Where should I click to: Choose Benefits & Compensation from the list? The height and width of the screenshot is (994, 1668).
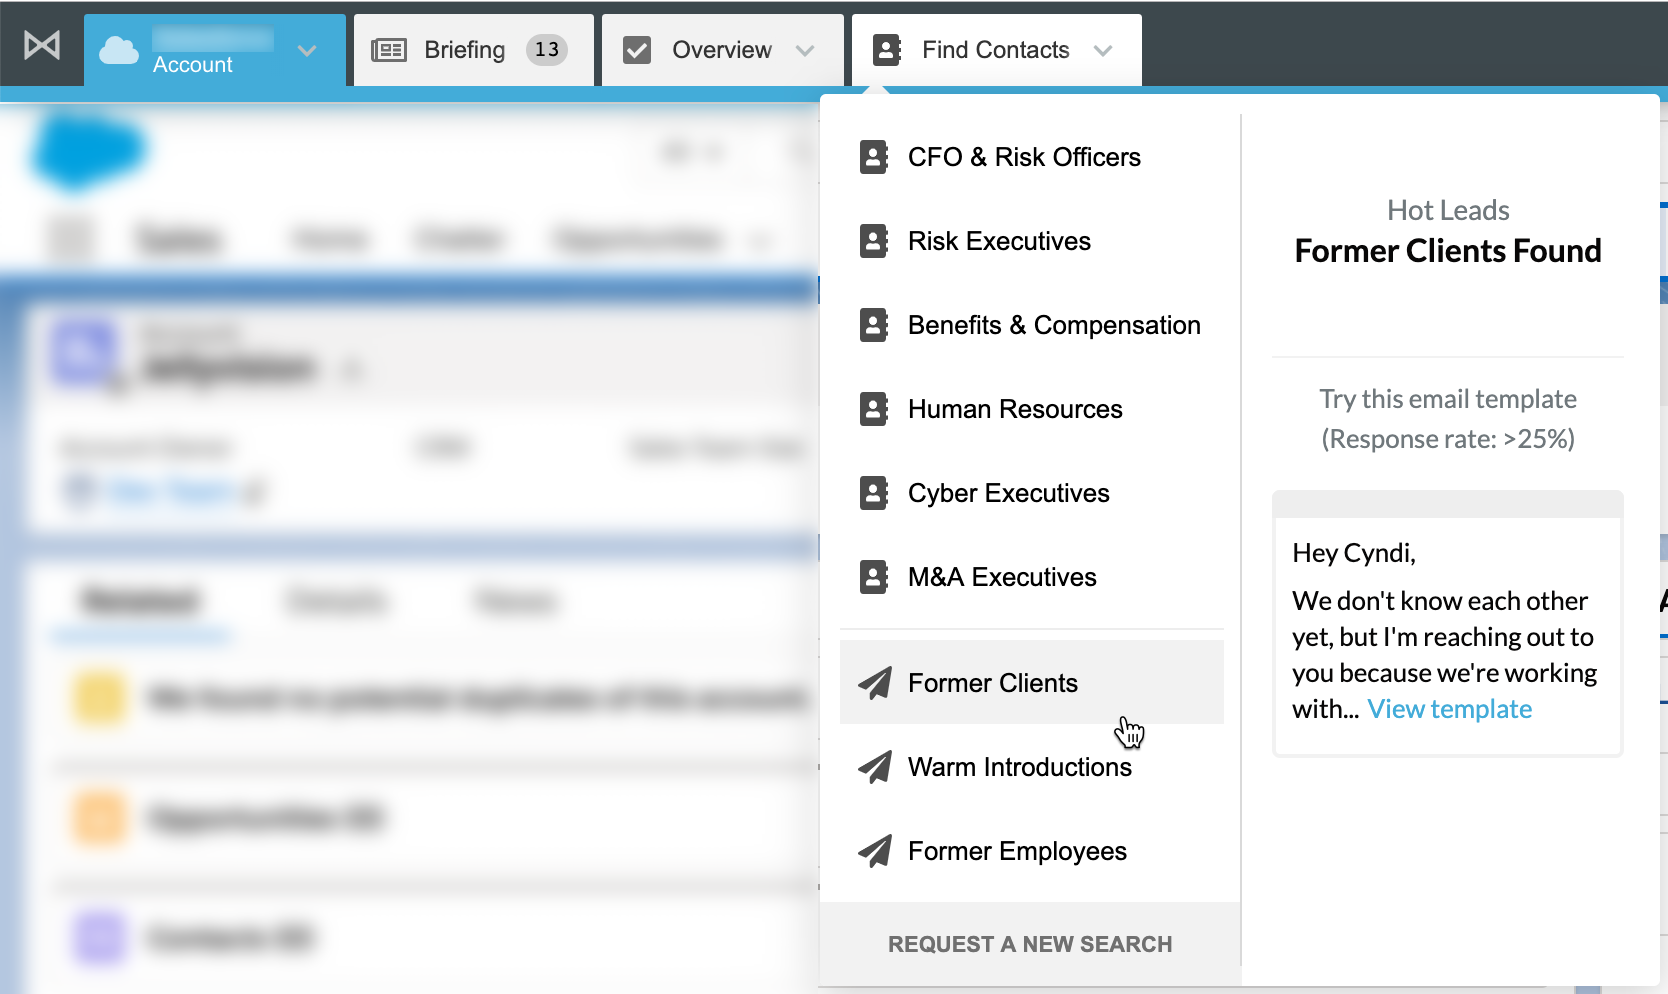1053,325
